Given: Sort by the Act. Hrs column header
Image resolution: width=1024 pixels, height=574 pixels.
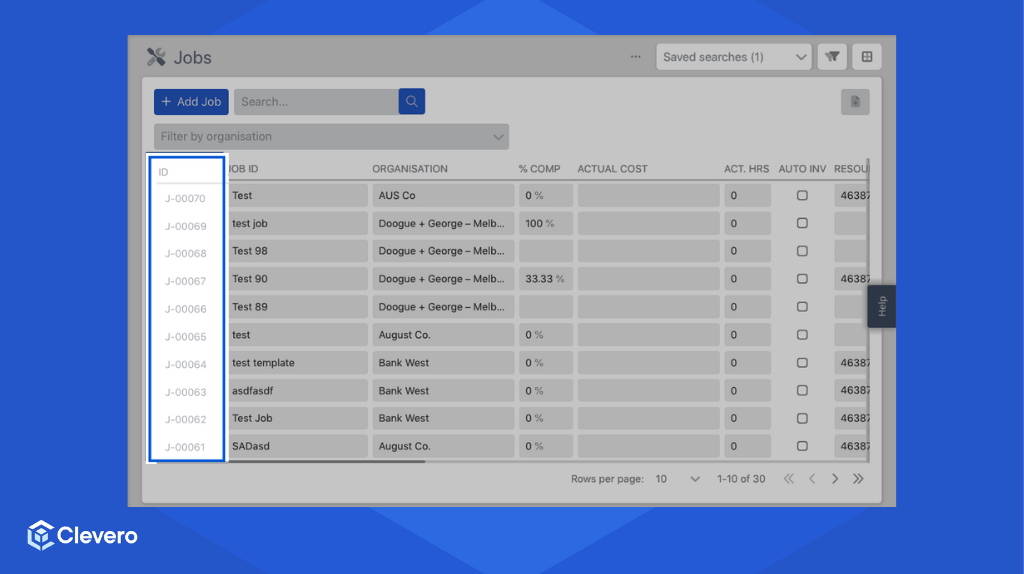Looking at the screenshot, I should pyautogui.click(x=746, y=168).
